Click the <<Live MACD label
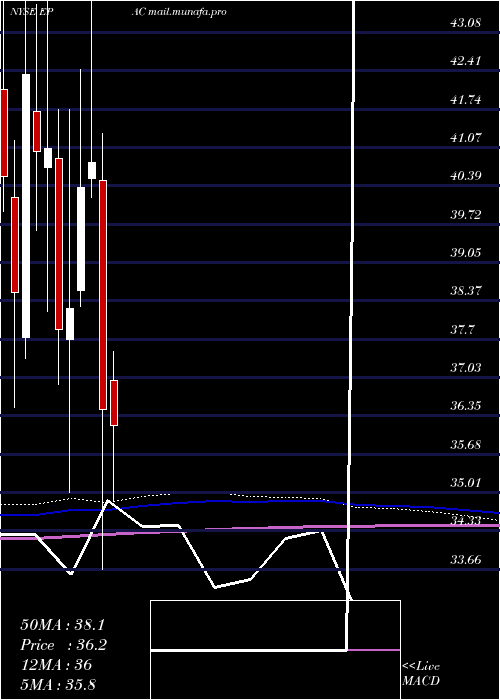 [x=421, y=674]
